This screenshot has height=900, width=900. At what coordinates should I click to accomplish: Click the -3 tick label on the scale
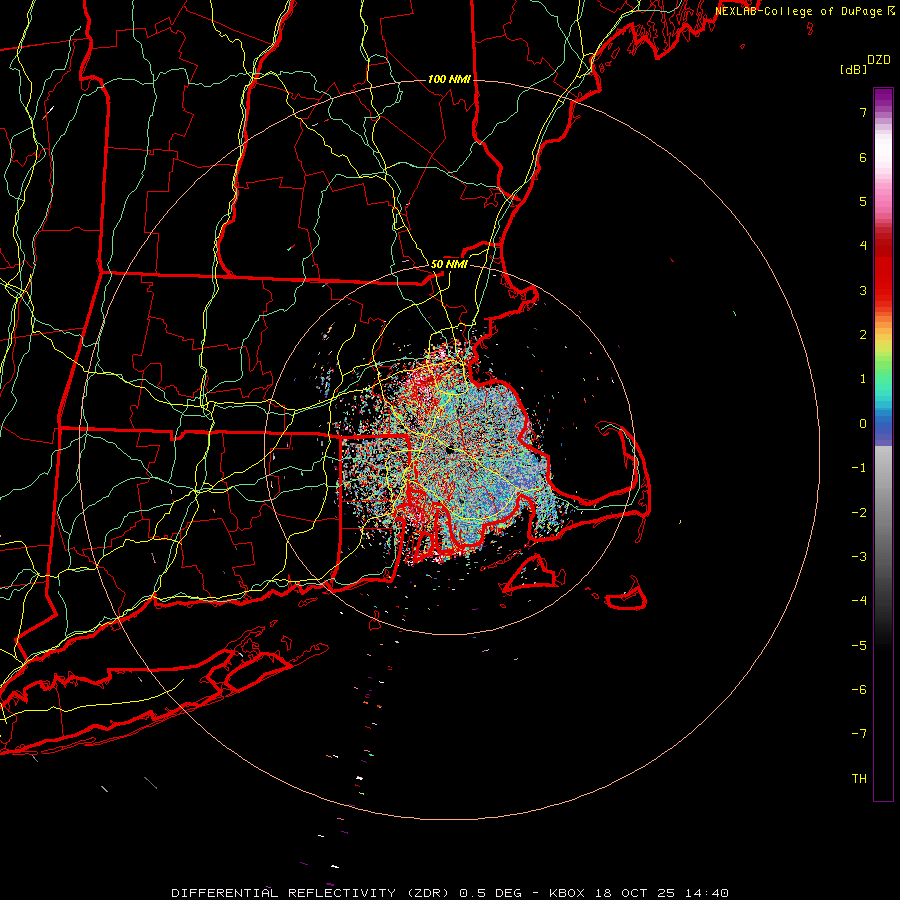pos(859,557)
